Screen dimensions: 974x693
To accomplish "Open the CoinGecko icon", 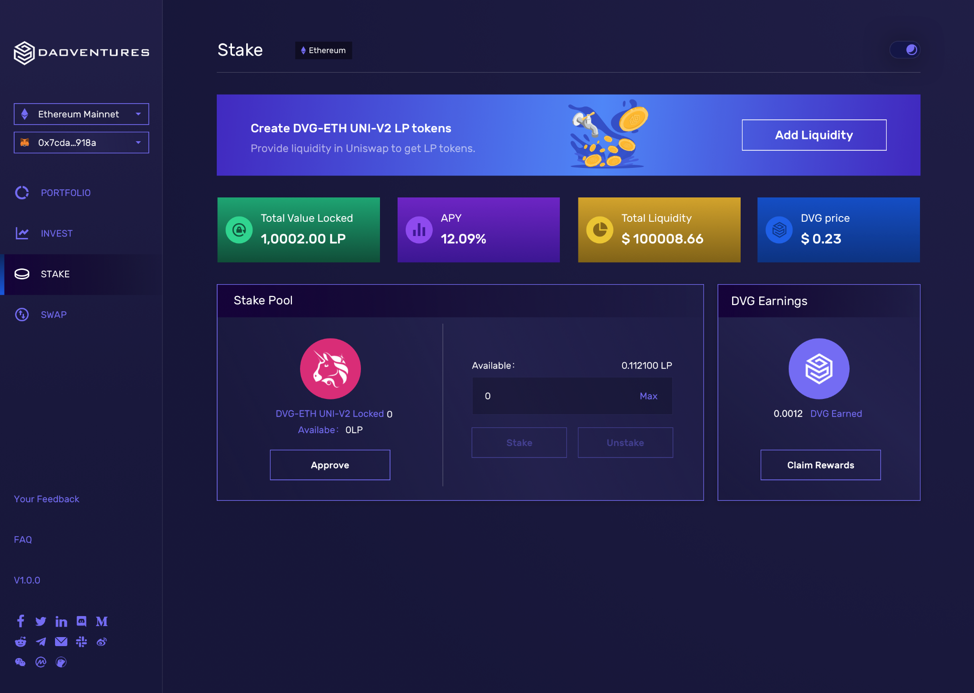I will coord(61,662).
